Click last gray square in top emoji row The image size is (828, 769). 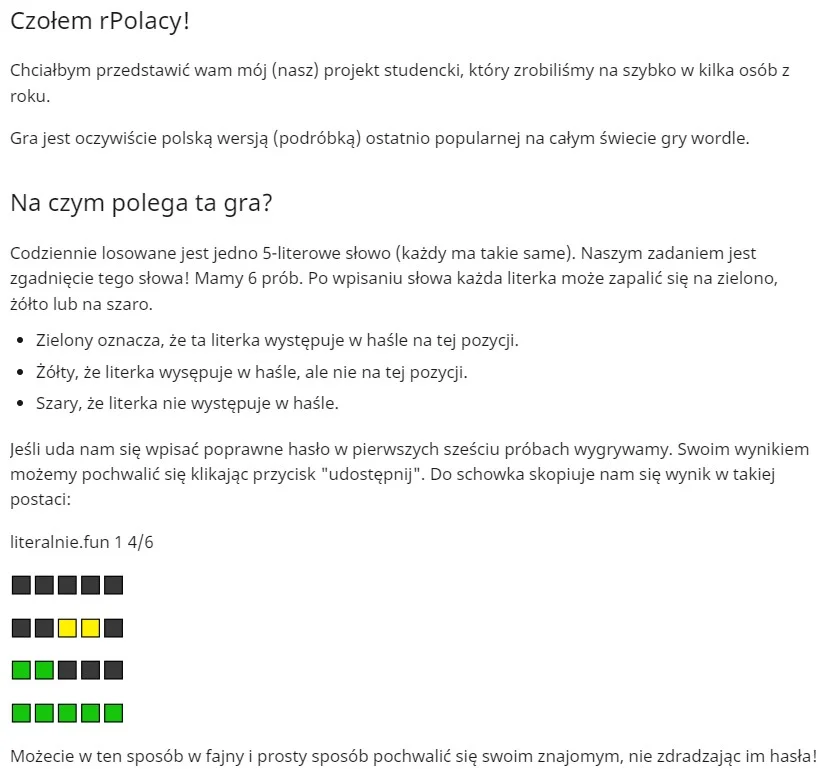tap(114, 585)
